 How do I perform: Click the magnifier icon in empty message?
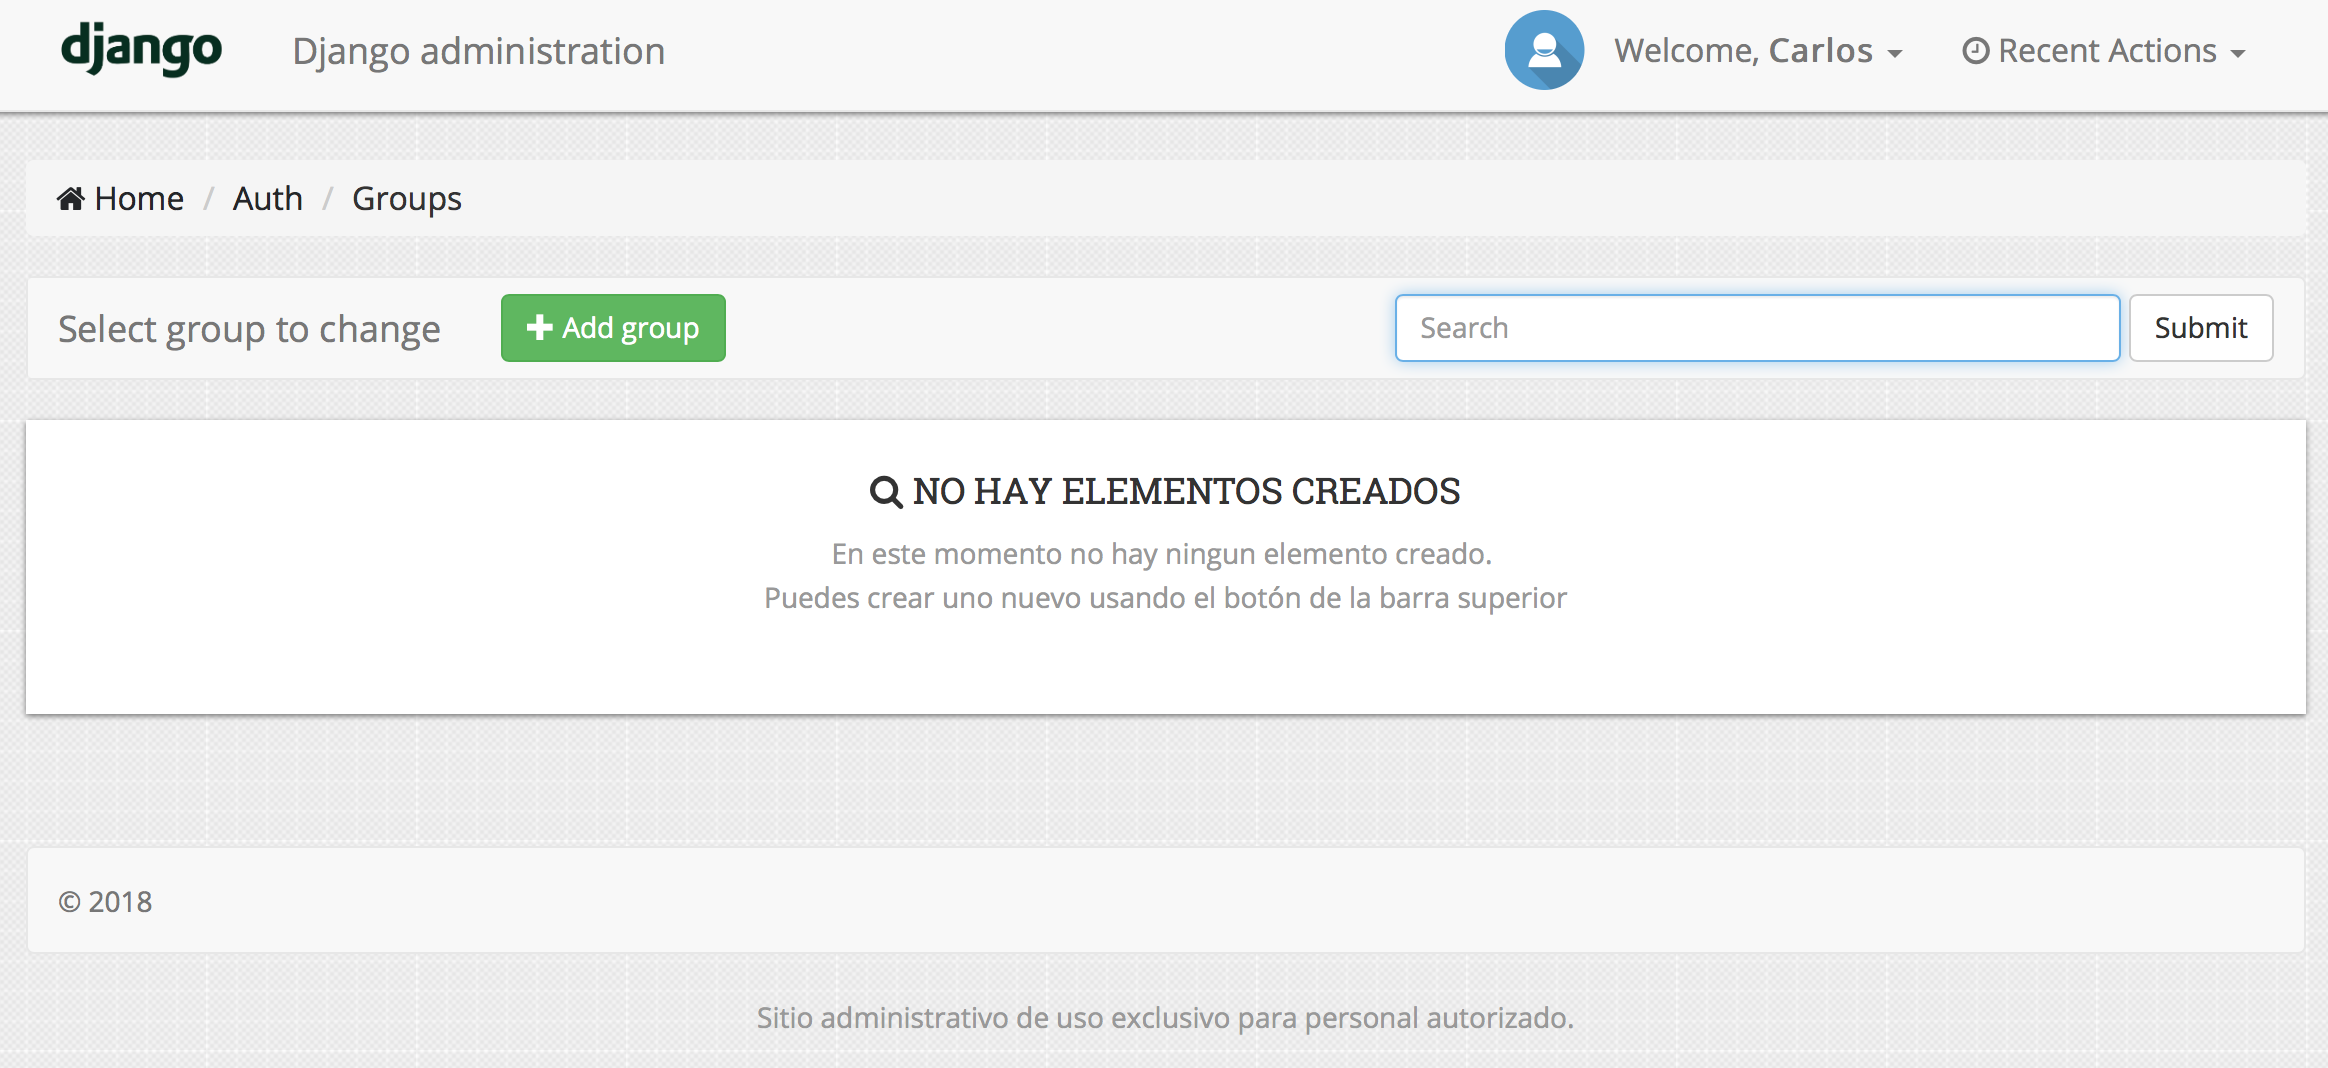pos(886,492)
